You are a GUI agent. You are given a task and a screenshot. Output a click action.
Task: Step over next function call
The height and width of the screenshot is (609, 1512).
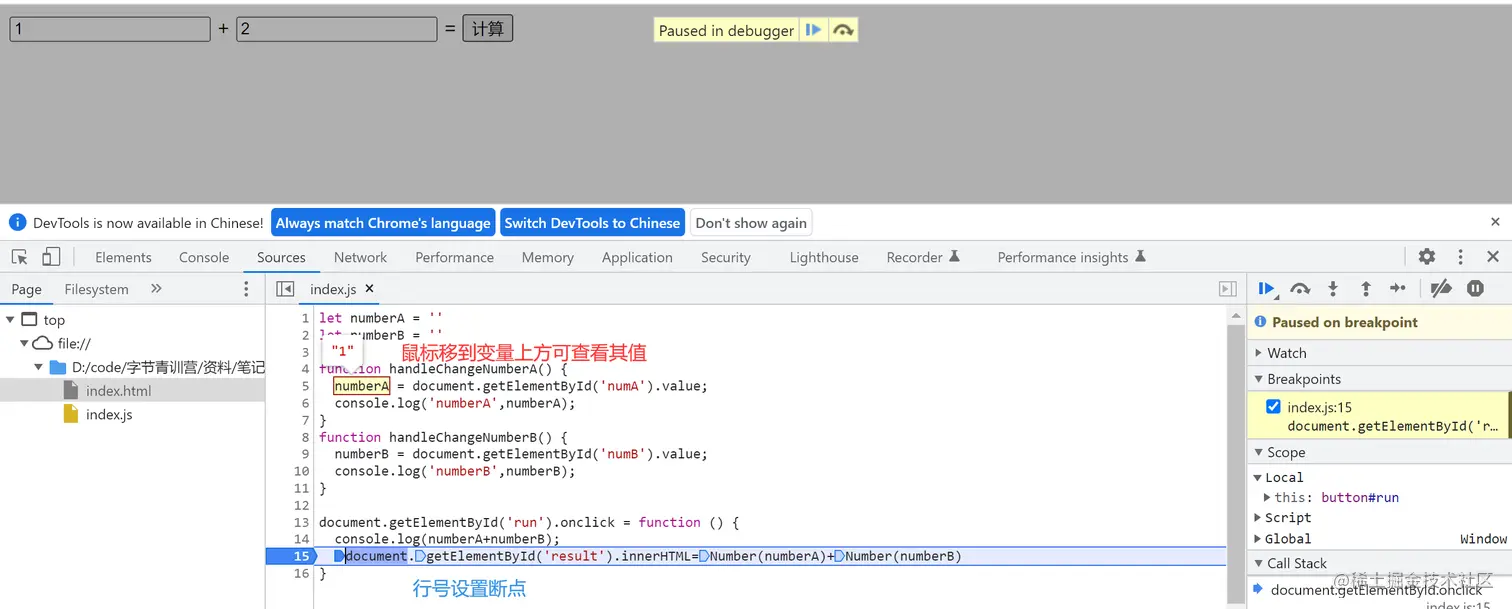(x=1300, y=289)
